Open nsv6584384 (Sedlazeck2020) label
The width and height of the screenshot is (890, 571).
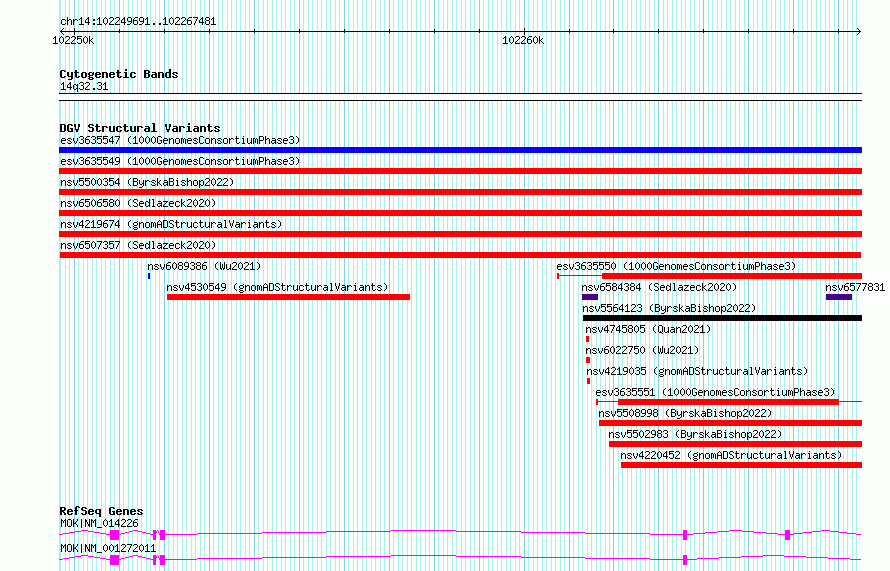tap(659, 287)
